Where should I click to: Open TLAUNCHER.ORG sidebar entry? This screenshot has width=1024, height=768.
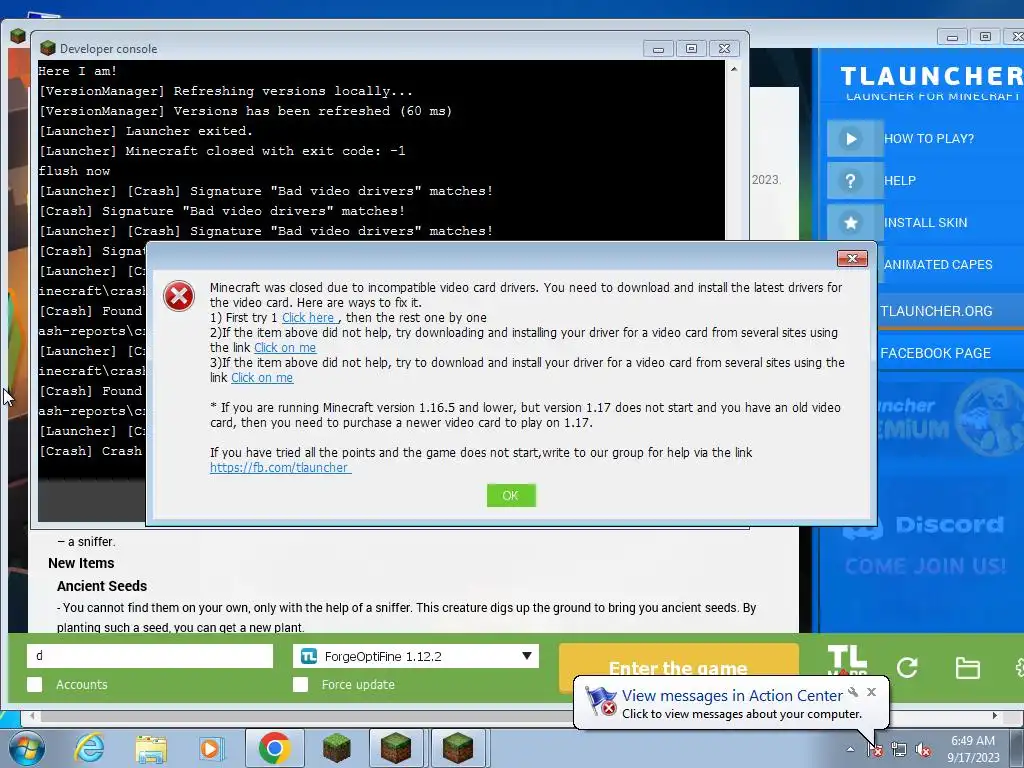point(936,311)
